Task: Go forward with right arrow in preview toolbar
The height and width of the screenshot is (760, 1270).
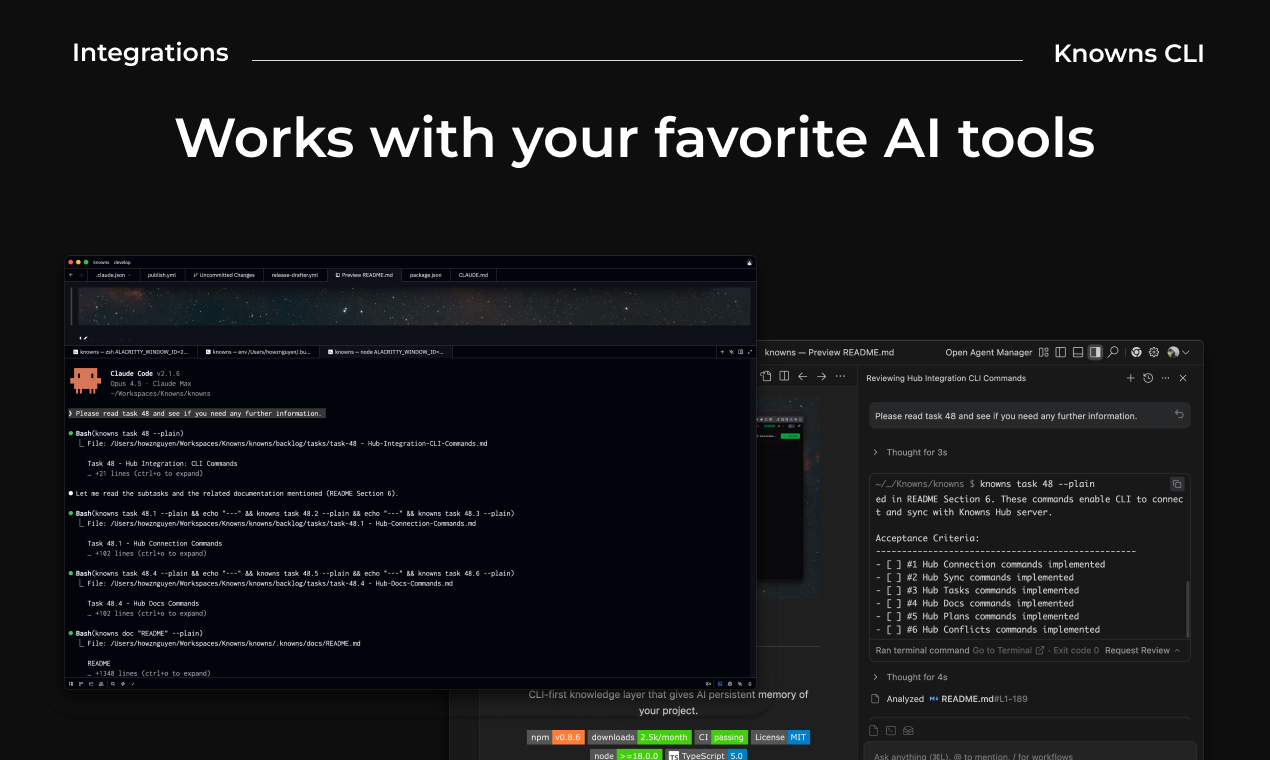Action: point(822,376)
